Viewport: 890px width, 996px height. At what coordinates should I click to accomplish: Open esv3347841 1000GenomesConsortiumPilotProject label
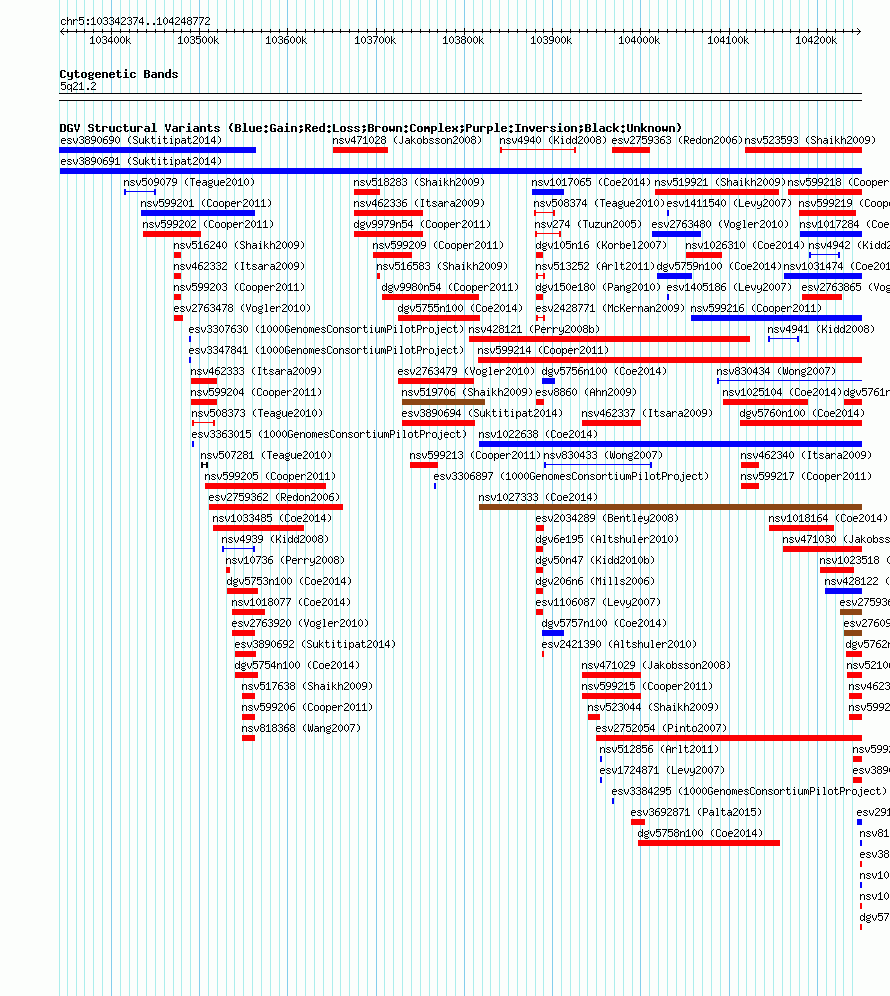[326, 350]
